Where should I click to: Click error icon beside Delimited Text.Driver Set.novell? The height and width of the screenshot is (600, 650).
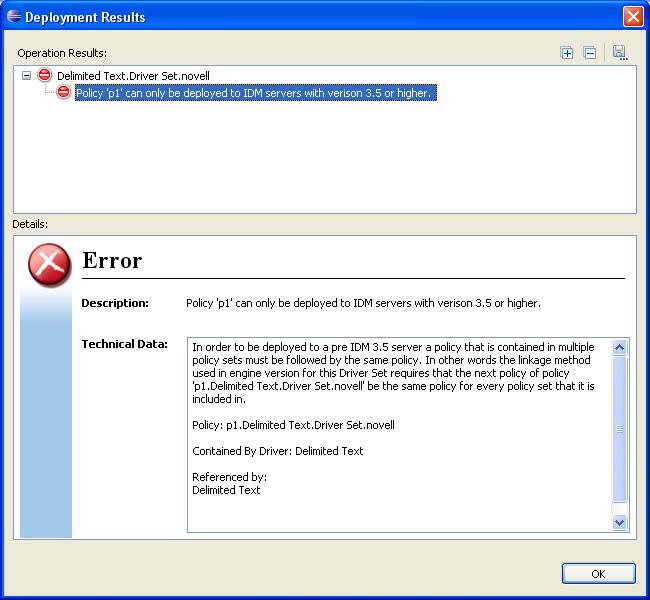[44, 75]
